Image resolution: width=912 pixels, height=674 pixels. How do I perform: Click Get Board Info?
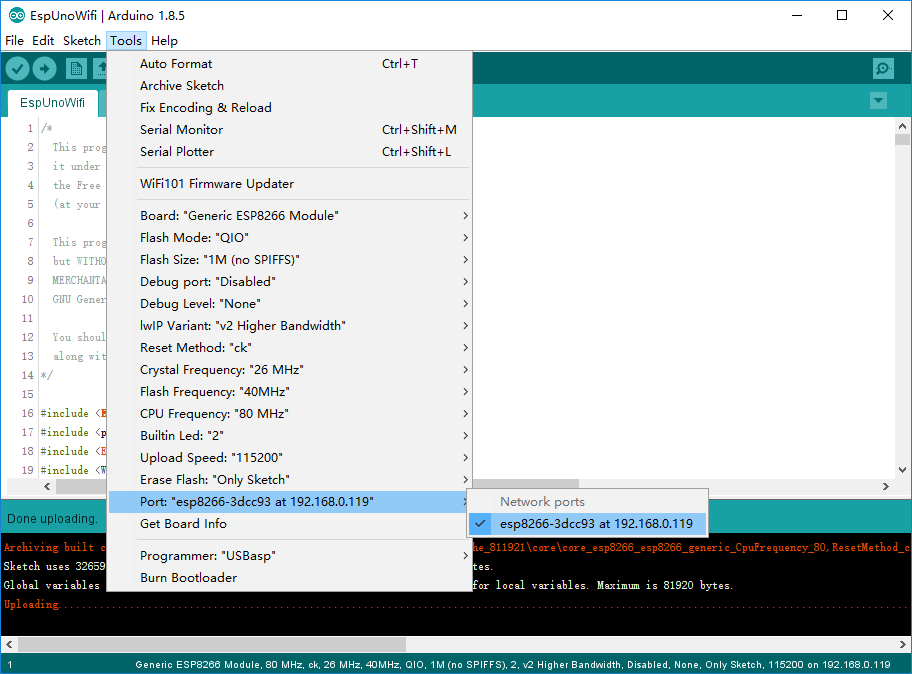pyautogui.click(x=183, y=523)
